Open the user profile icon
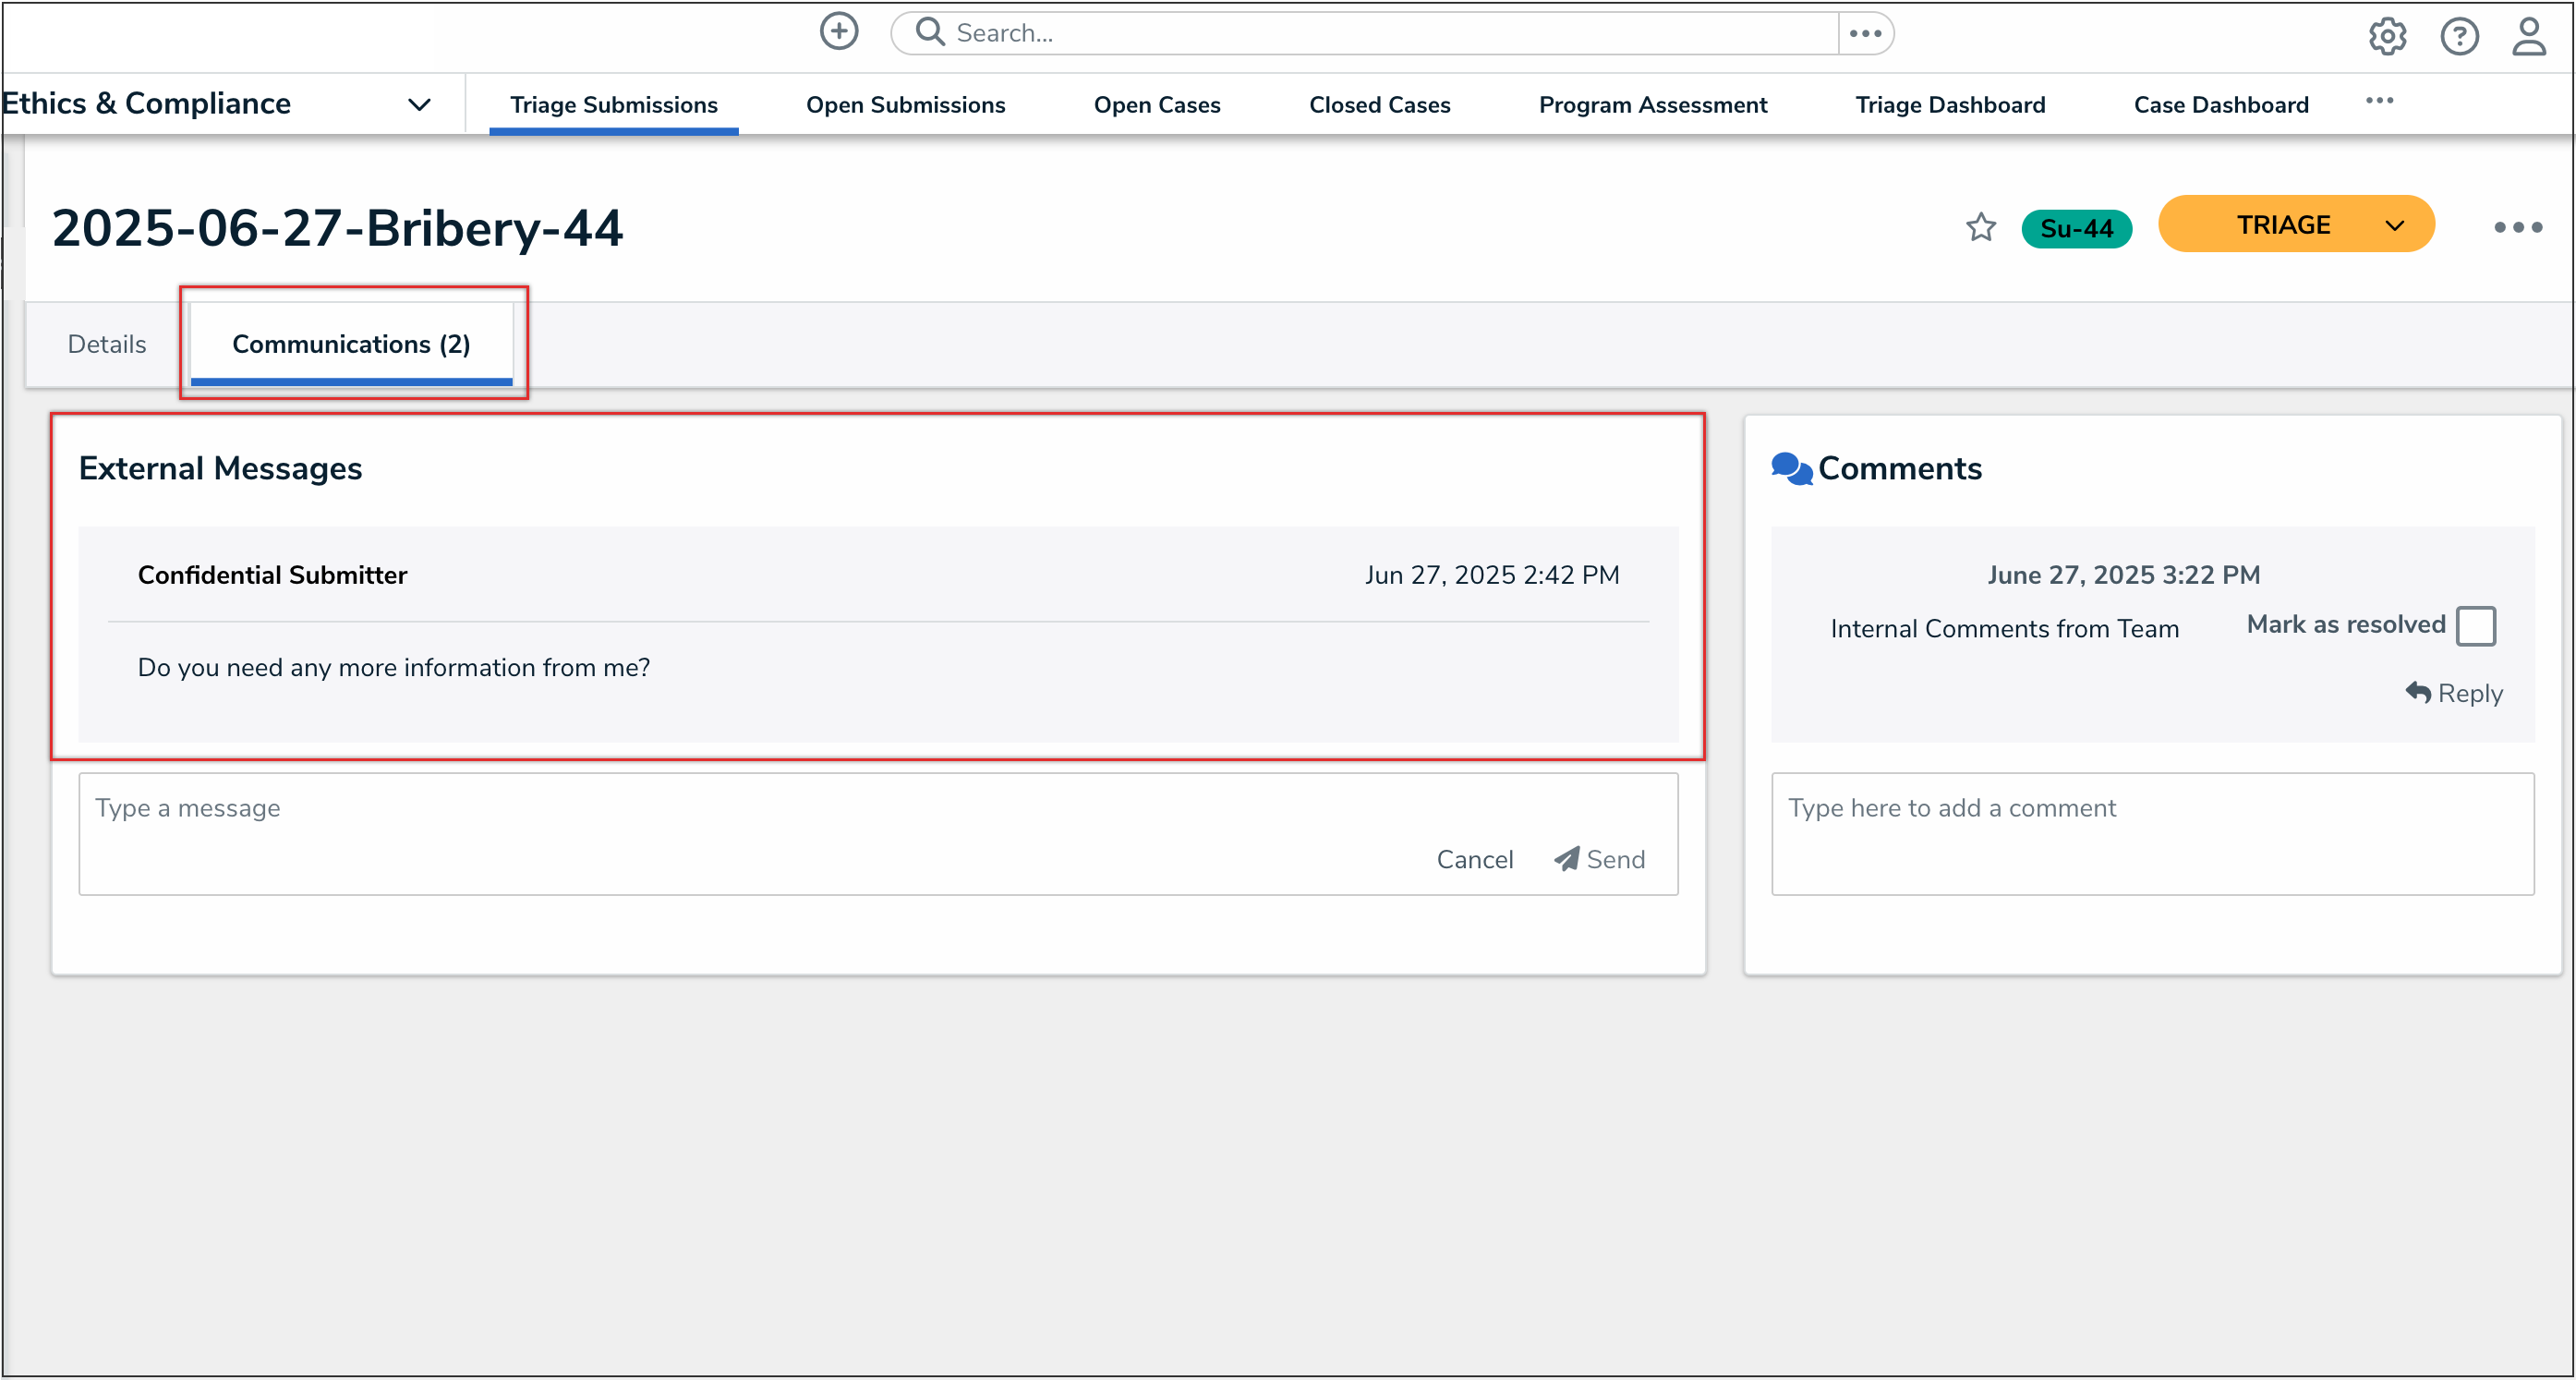This screenshot has width=2576, height=1380. 2529,36
